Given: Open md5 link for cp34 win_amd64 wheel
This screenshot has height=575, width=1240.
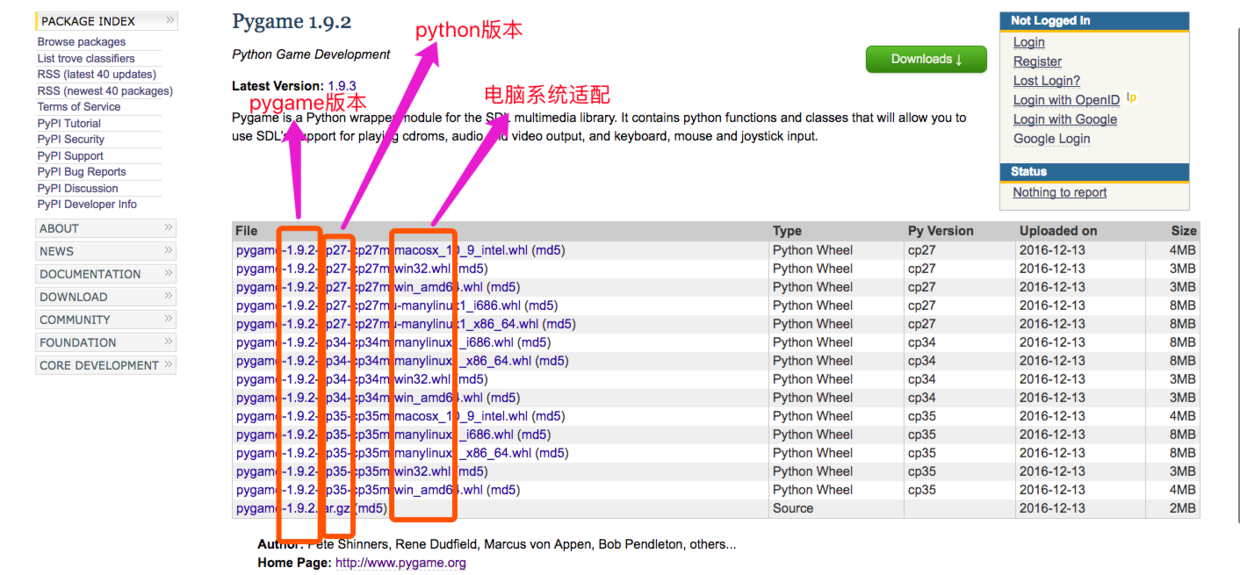Looking at the screenshot, I should [503, 398].
